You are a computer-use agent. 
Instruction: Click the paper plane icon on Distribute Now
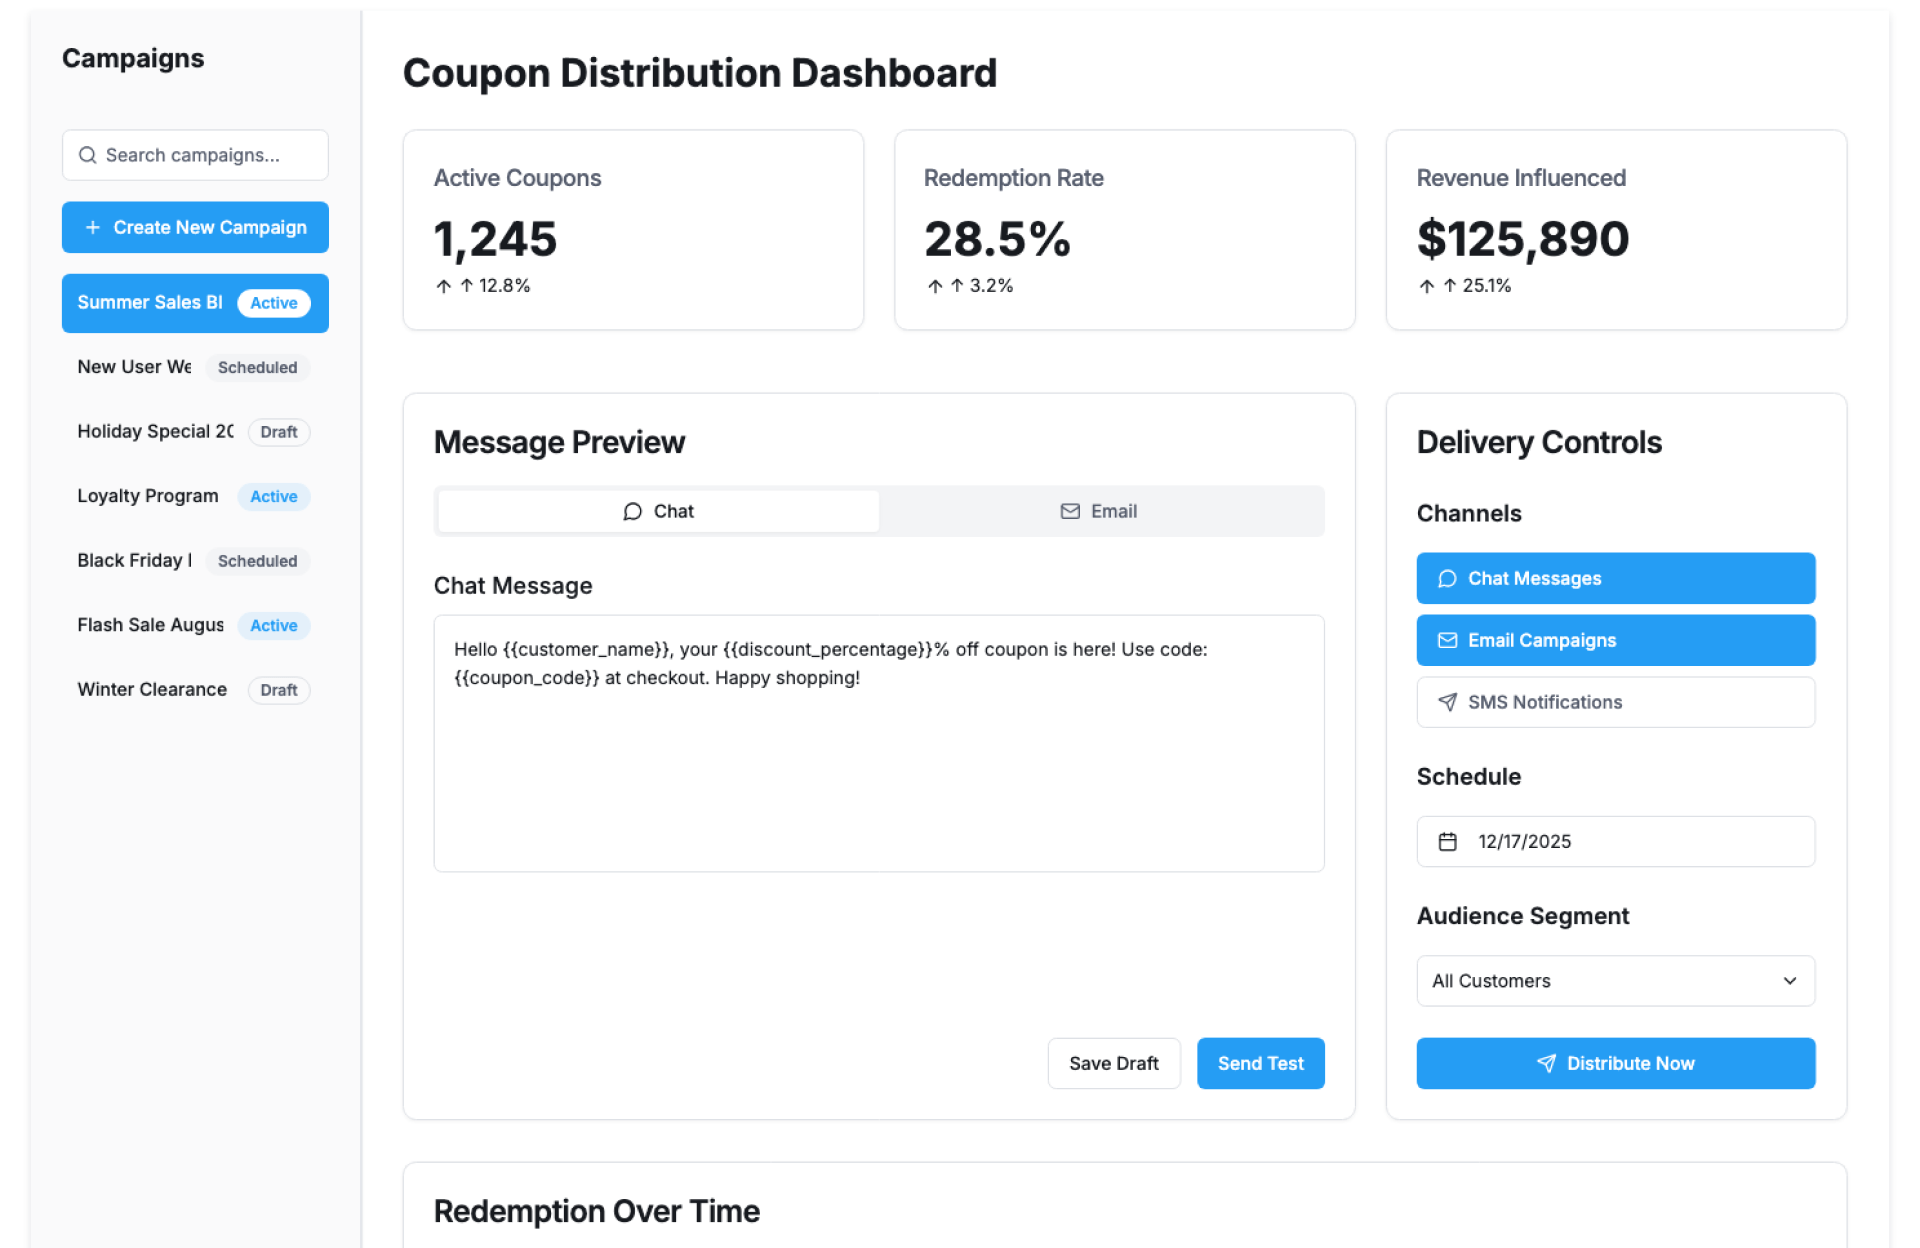tap(1546, 1064)
